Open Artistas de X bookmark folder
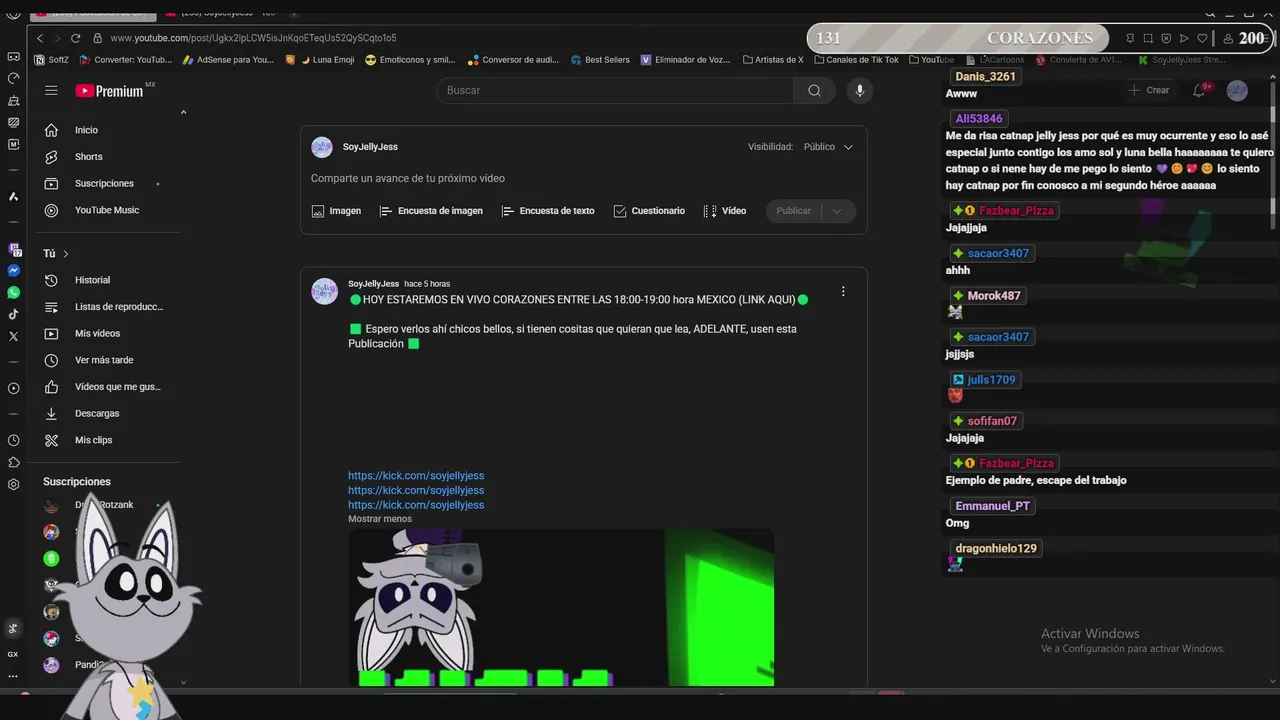 coord(773,60)
